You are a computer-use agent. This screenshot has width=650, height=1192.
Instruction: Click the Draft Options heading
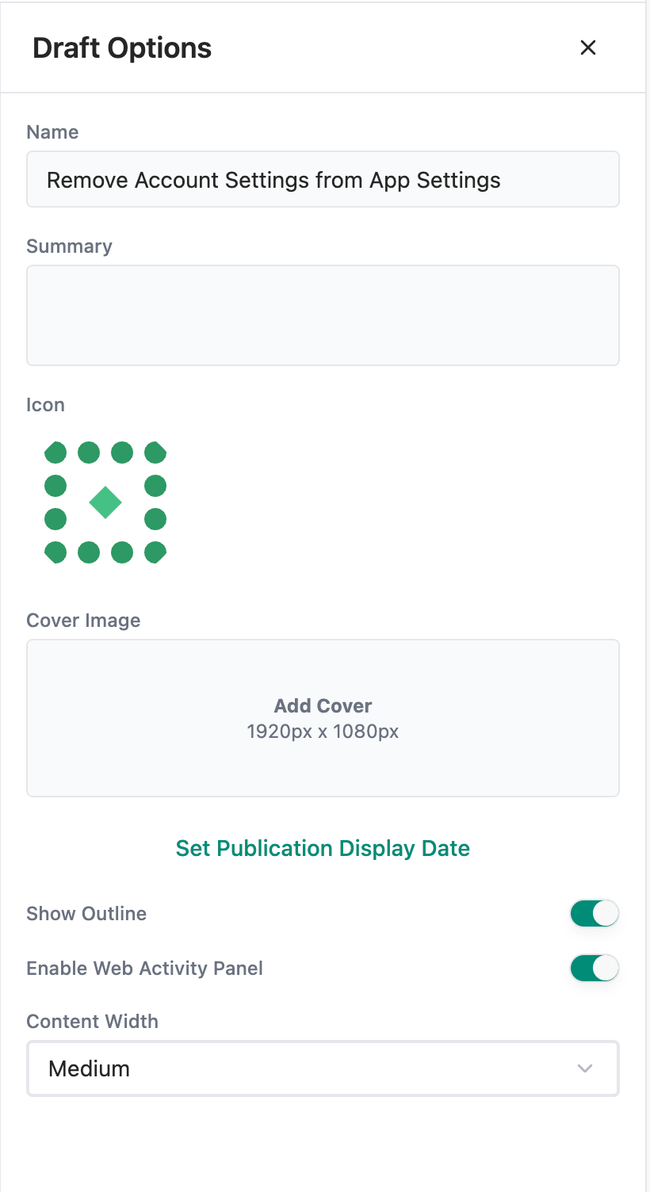coord(122,48)
